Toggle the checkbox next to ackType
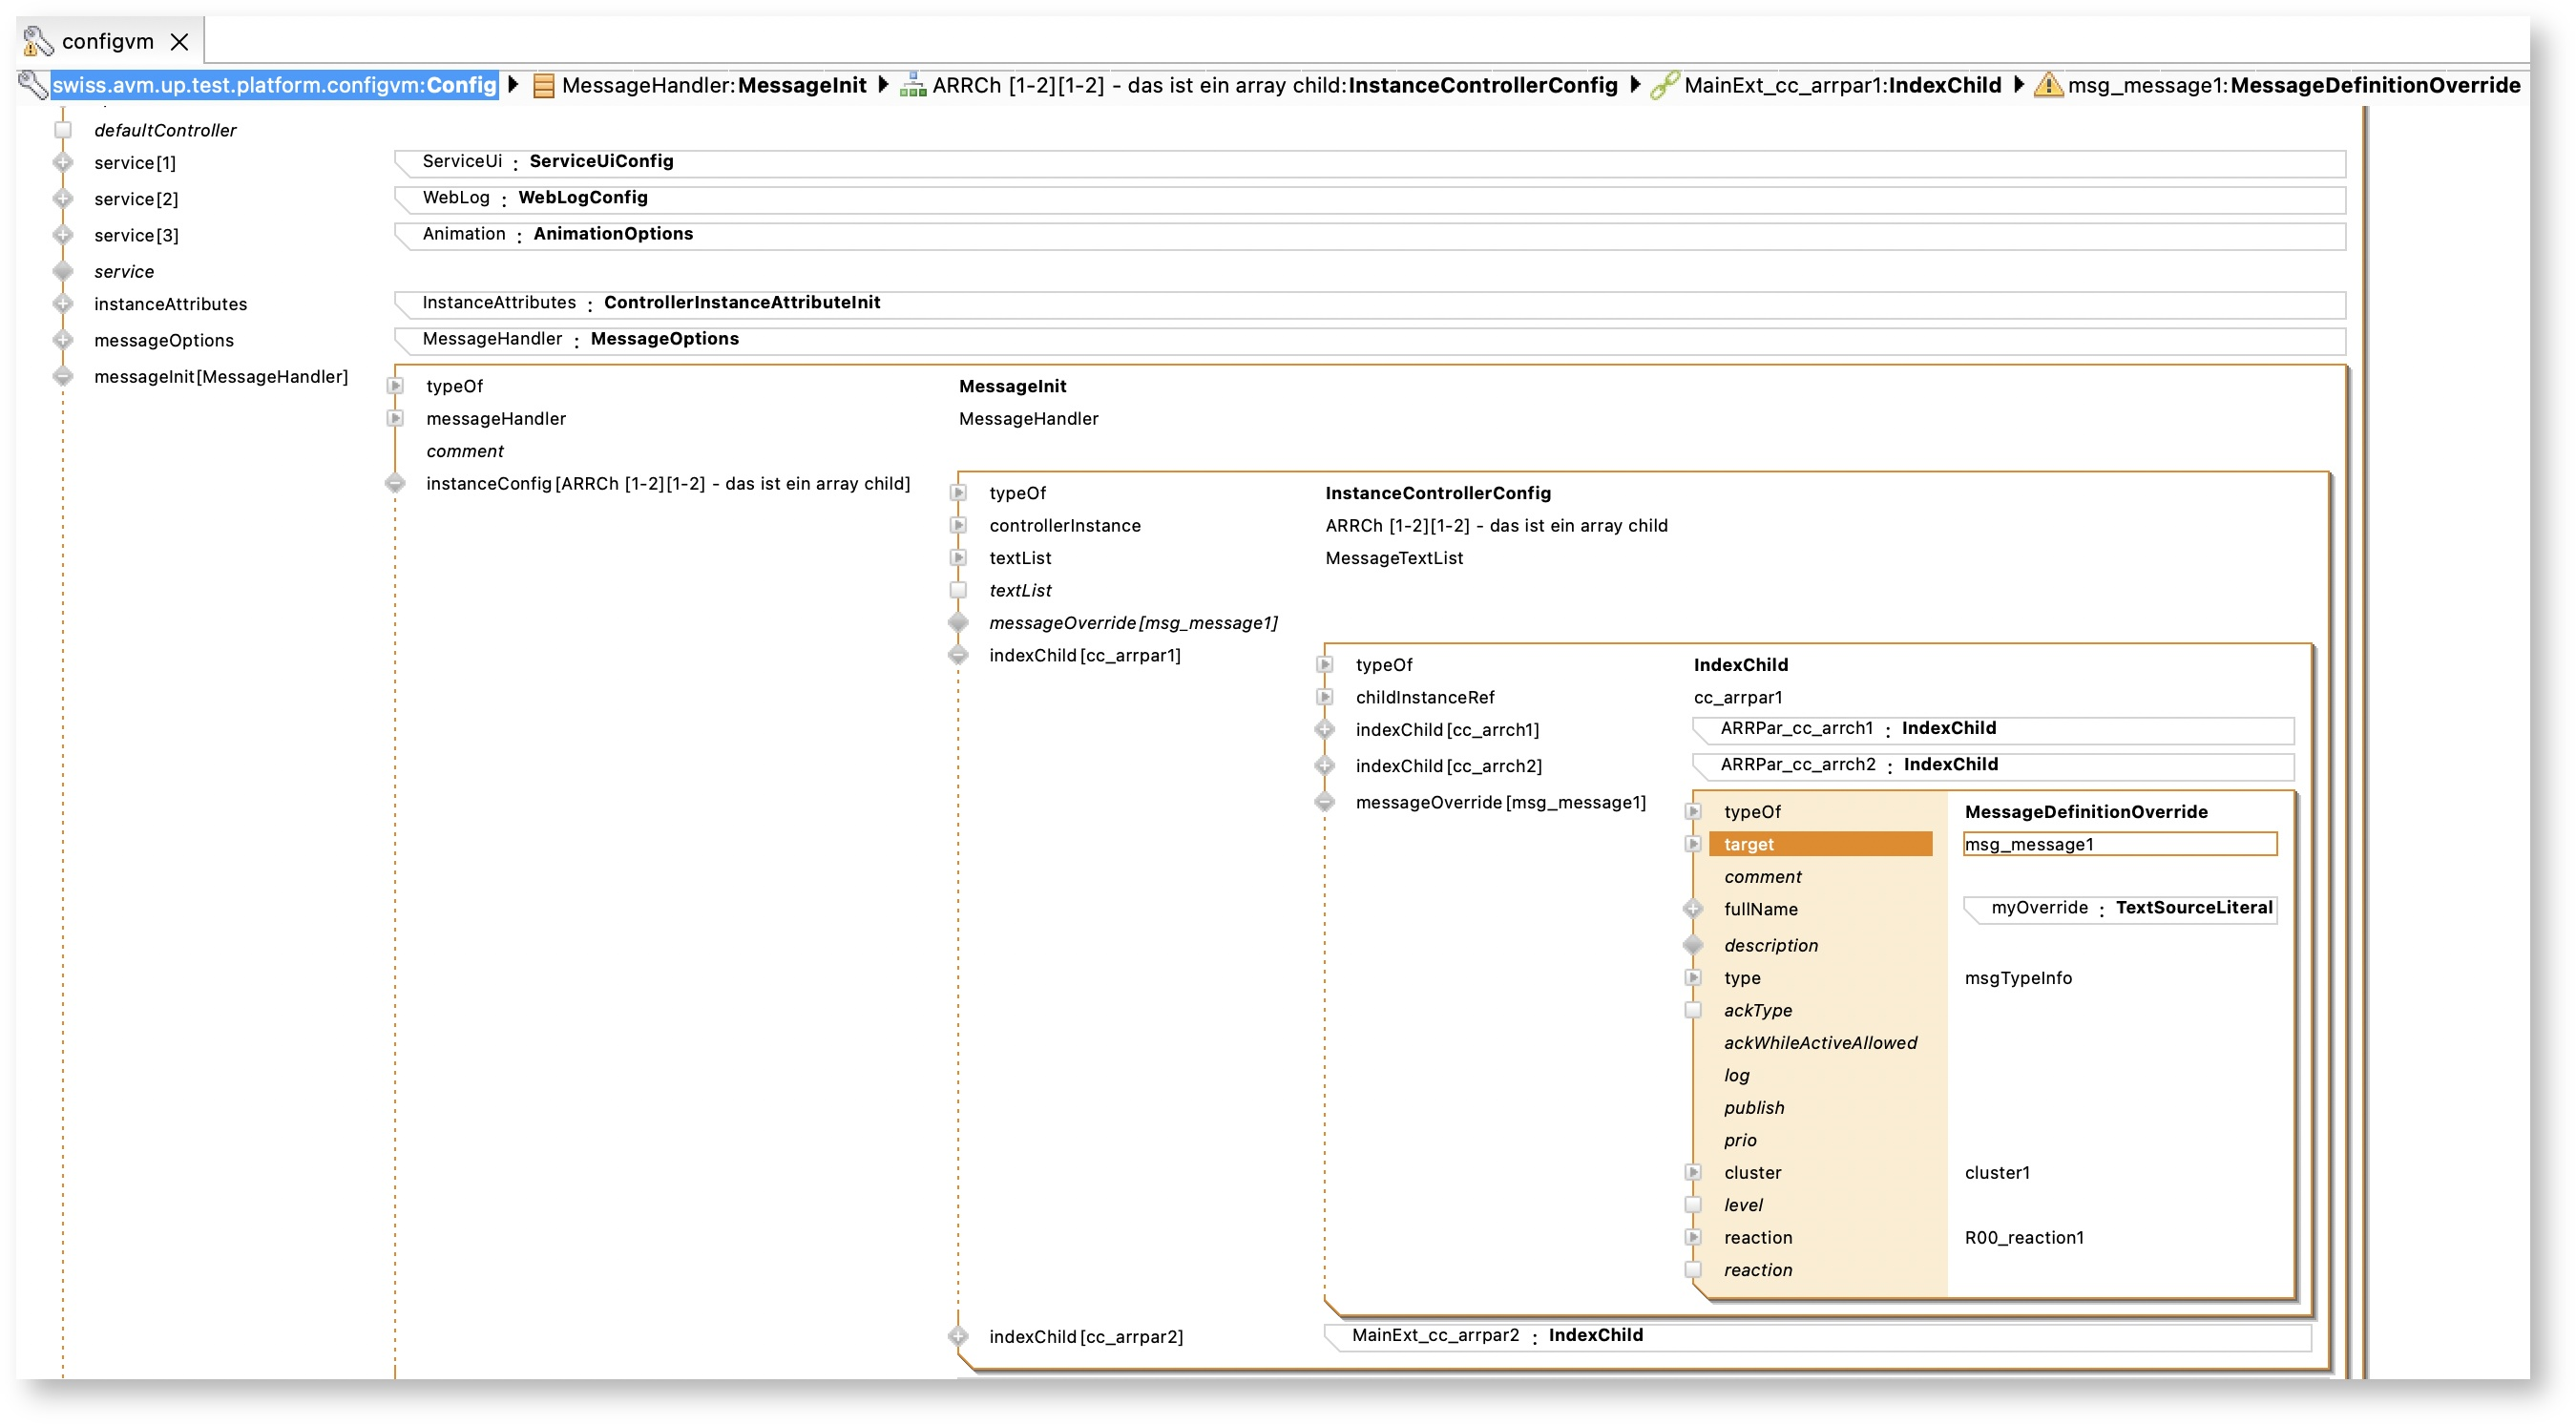 pyautogui.click(x=1693, y=1010)
